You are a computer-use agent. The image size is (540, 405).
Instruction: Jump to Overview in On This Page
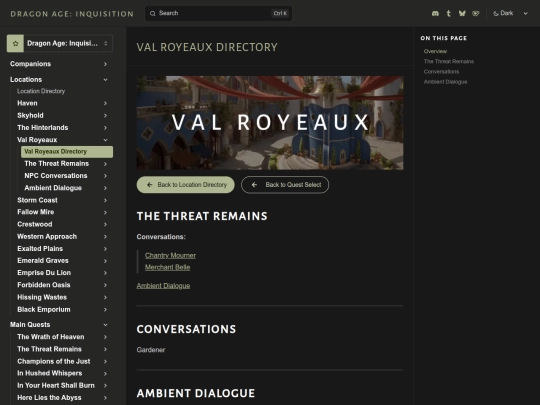pyautogui.click(x=435, y=51)
